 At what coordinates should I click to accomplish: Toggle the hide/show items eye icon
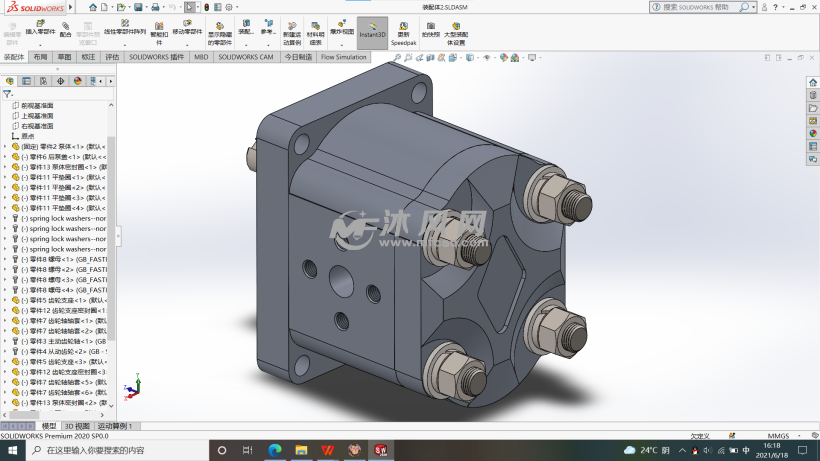click(x=486, y=58)
